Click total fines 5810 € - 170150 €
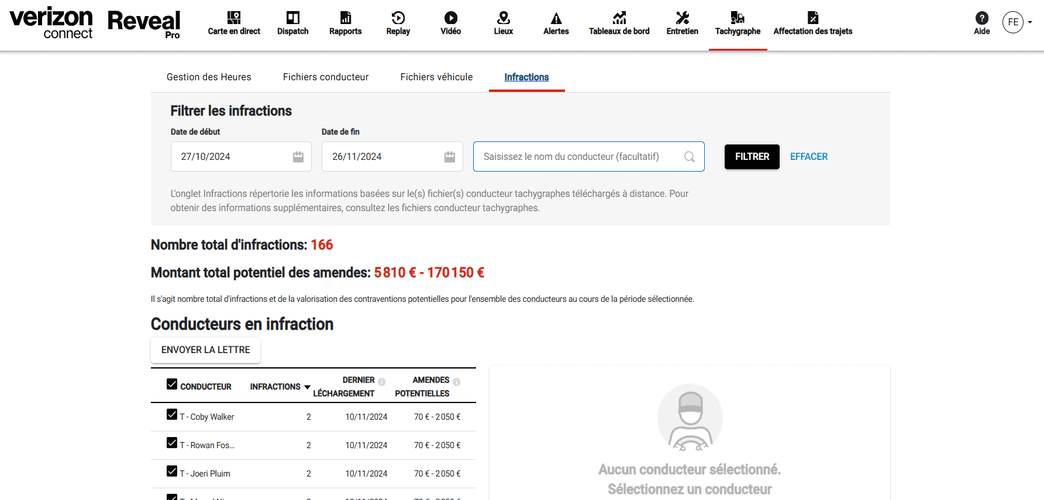The image size is (1044, 500). (x=429, y=272)
